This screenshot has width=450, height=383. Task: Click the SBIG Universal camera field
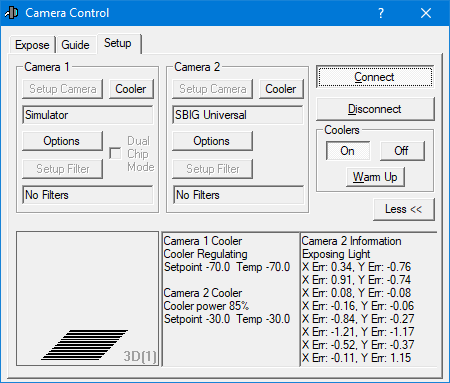[x=238, y=115]
